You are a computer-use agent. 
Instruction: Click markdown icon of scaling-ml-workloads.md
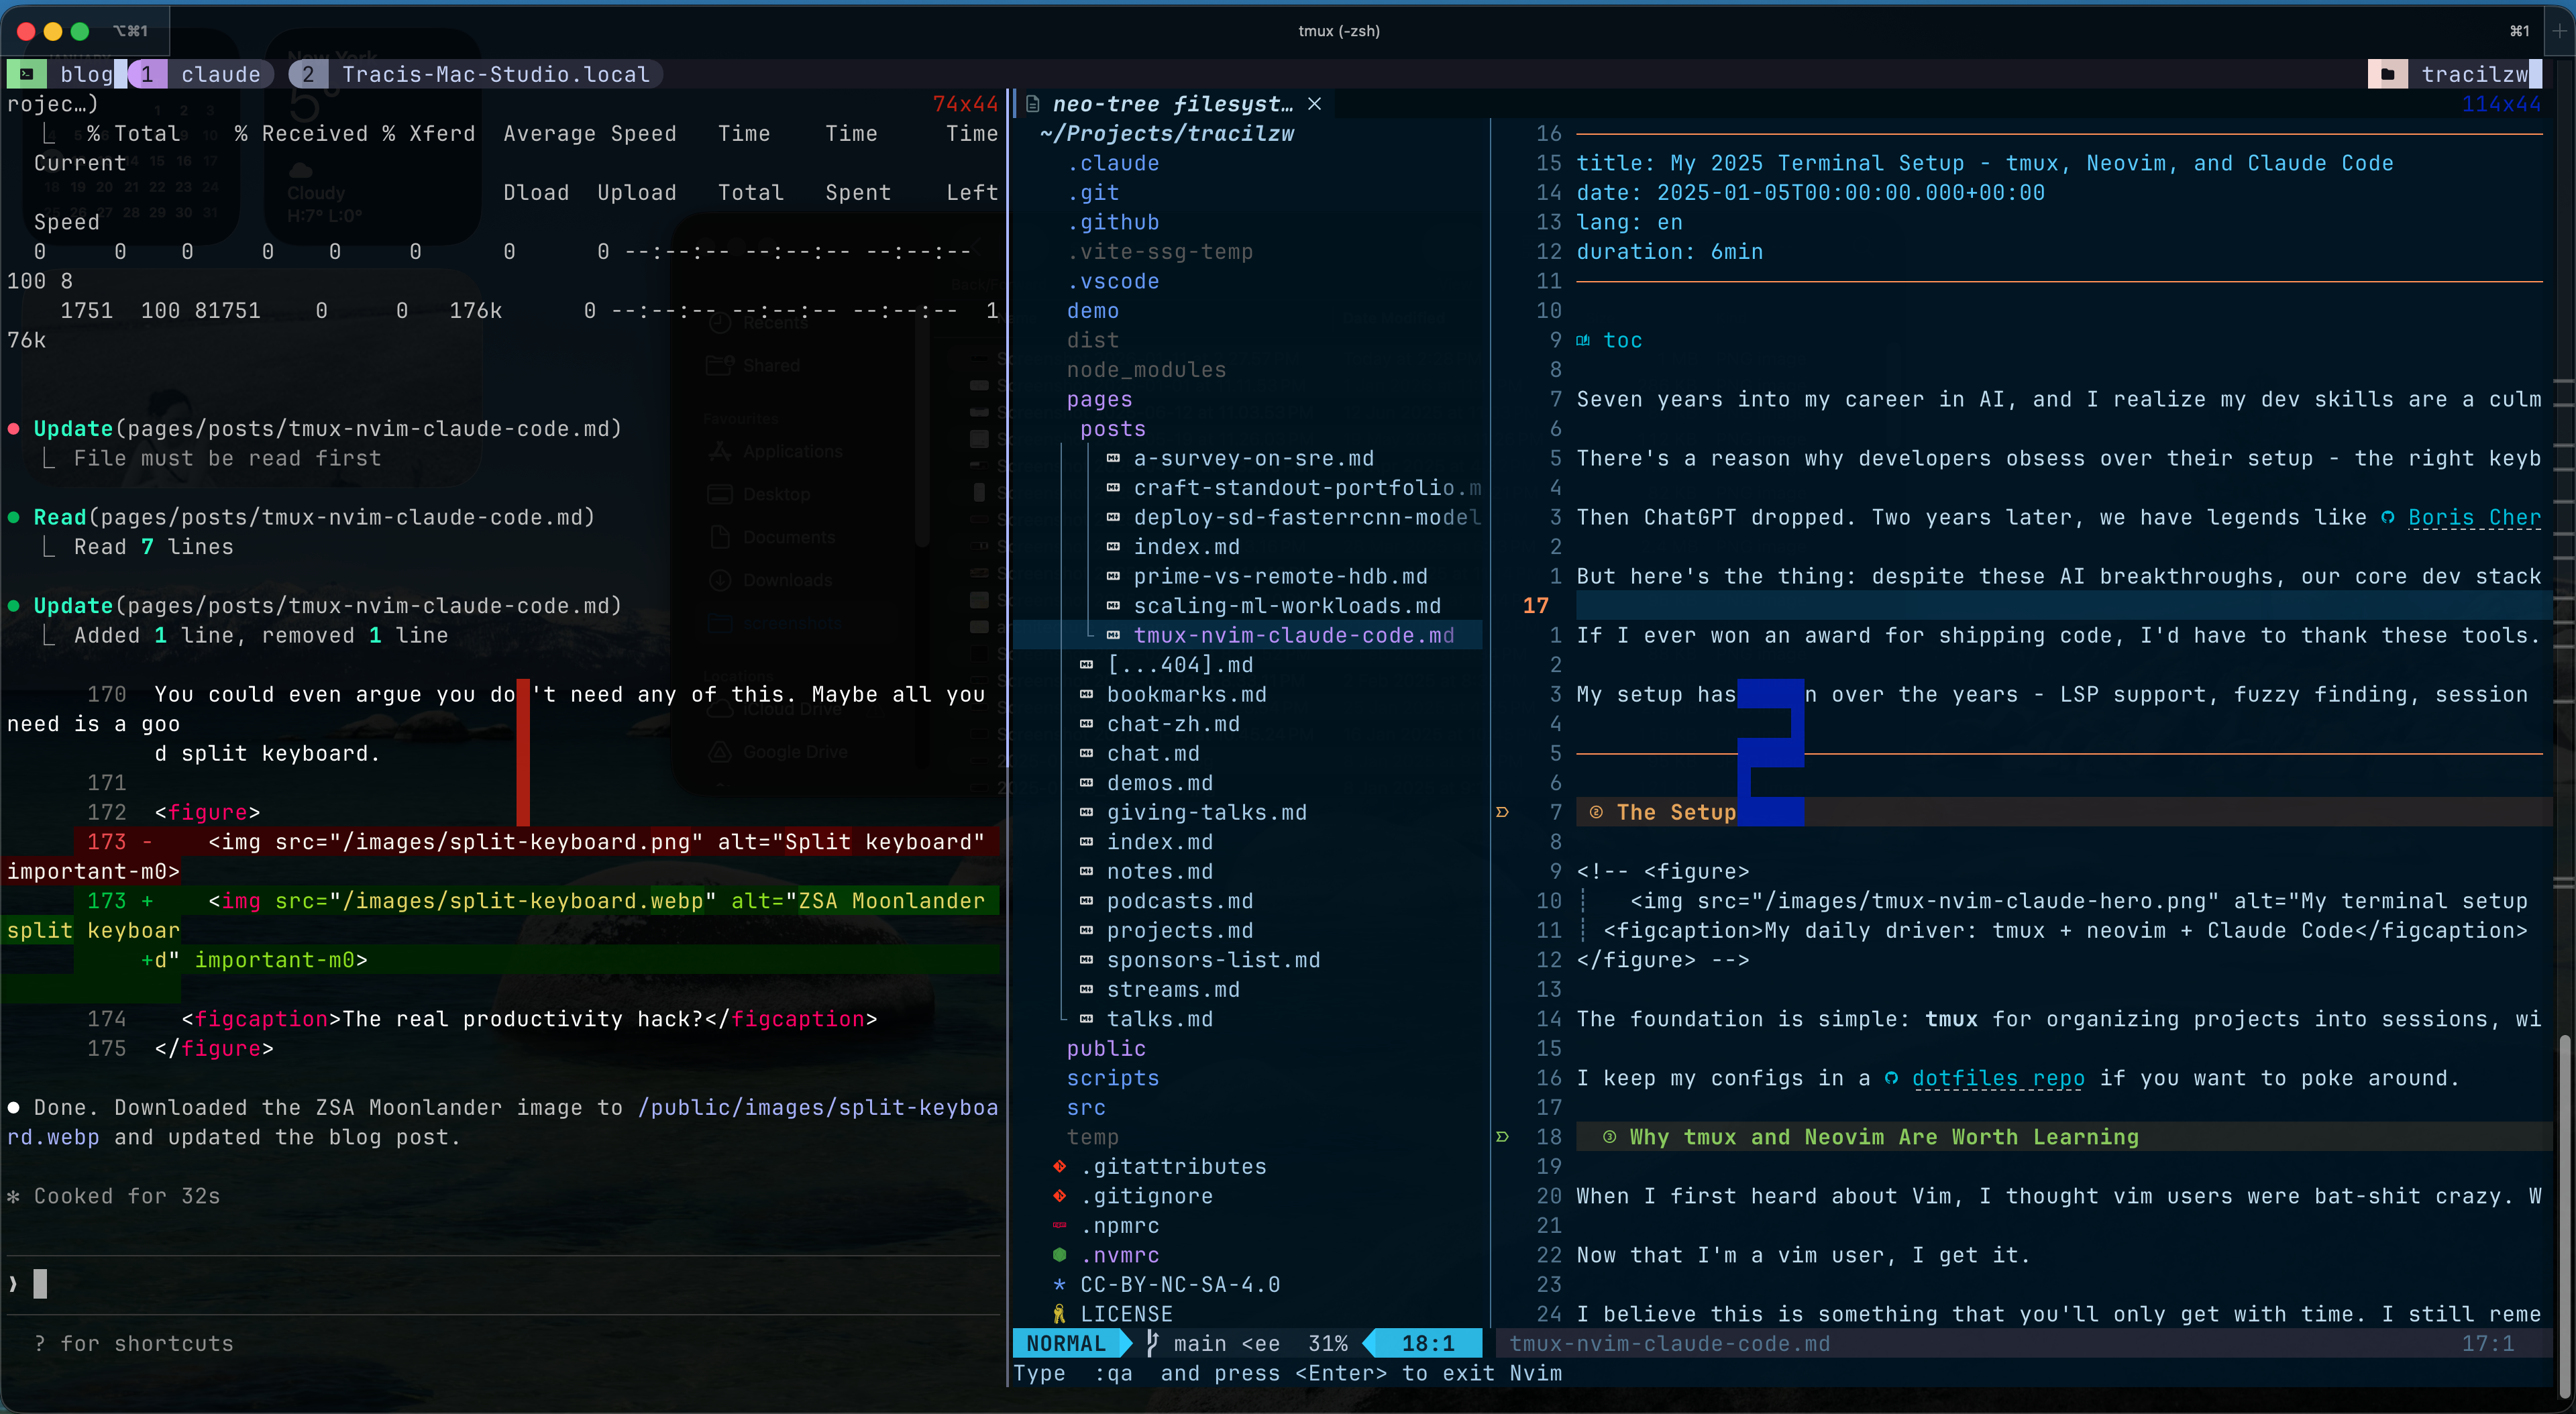tap(1113, 606)
